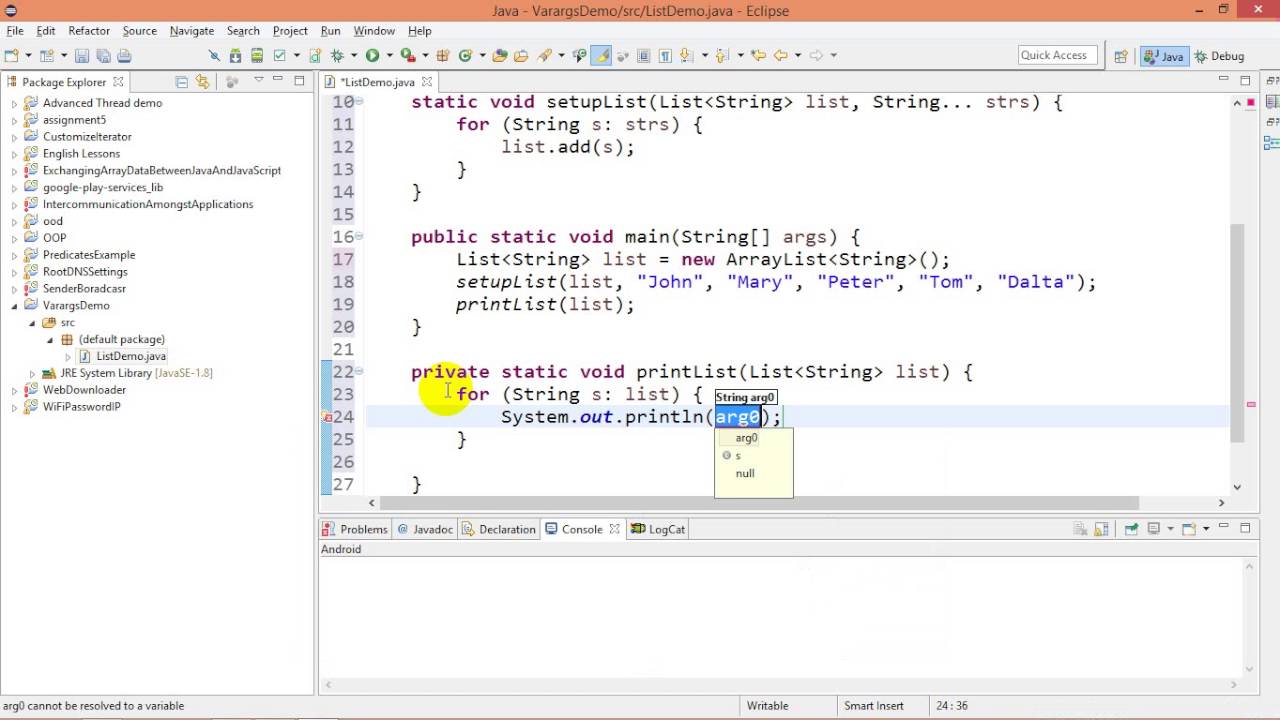Image resolution: width=1280 pixels, height=720 pixels.
Task: Close the ListDemo.java editor tab
Action: 427,82
